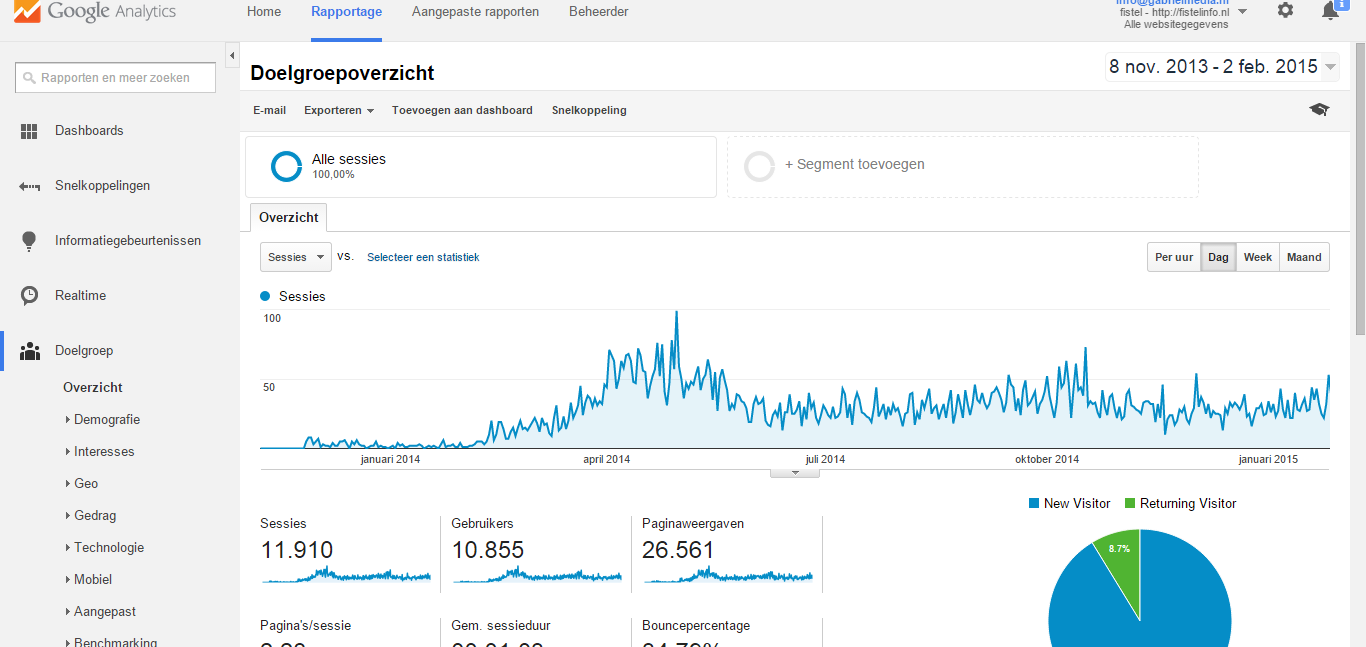Click the New Visitor legend entry
This screenshot has width=1366, height=647.
(1069, 504)
